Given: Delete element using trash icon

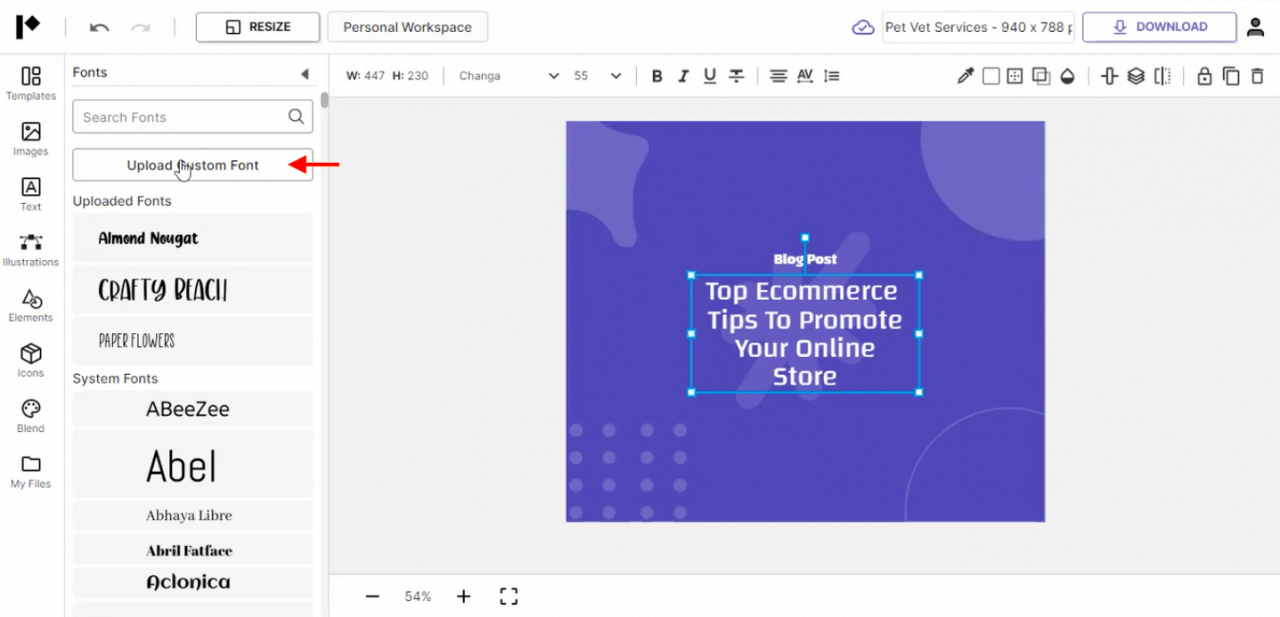Looking at the screenshot, I should [1258, 76].
